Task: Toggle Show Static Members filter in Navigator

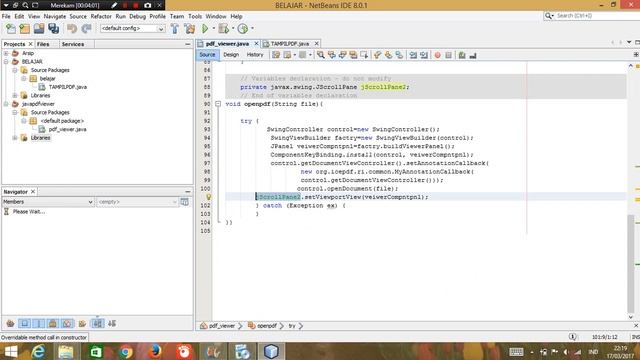Action: [x=39, y=324]
